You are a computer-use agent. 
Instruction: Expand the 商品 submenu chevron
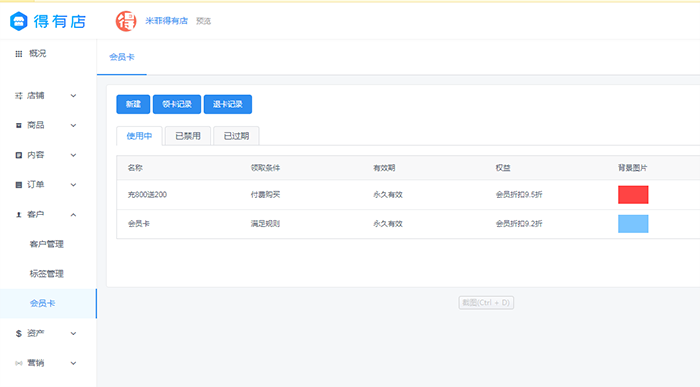[73, 125]
